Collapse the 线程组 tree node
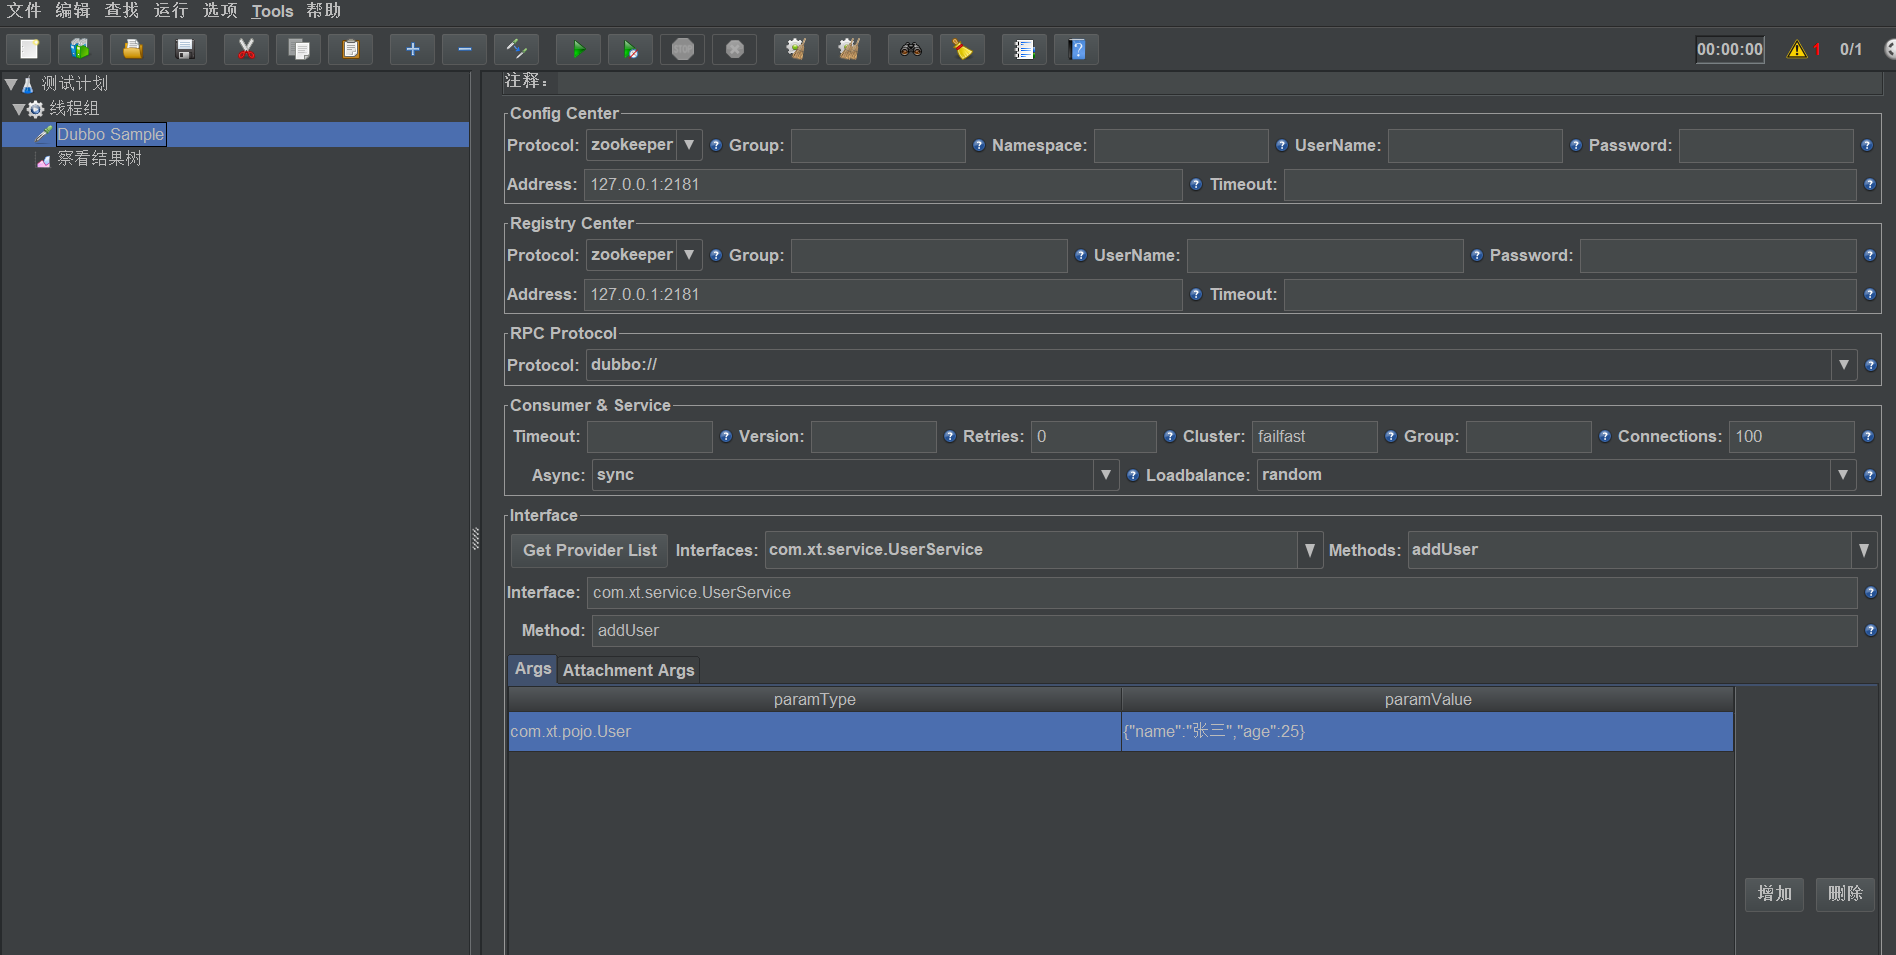The height and width of the screenshot is (955, 1896). pyautogui.click(x=18, y=109)
